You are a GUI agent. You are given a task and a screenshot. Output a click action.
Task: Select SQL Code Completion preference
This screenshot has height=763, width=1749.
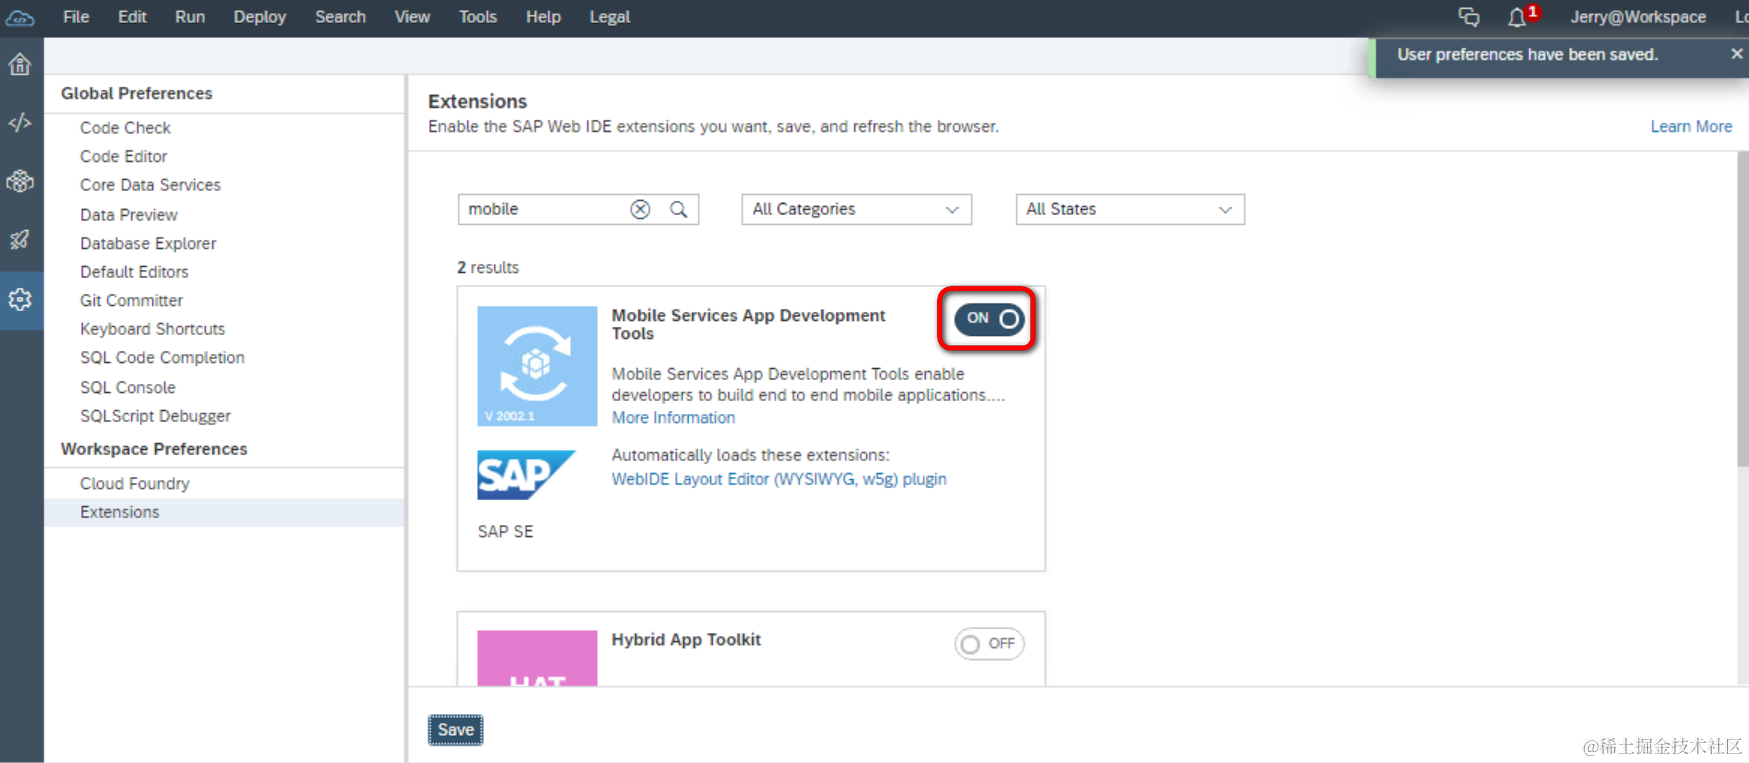[x=162, y=357]
